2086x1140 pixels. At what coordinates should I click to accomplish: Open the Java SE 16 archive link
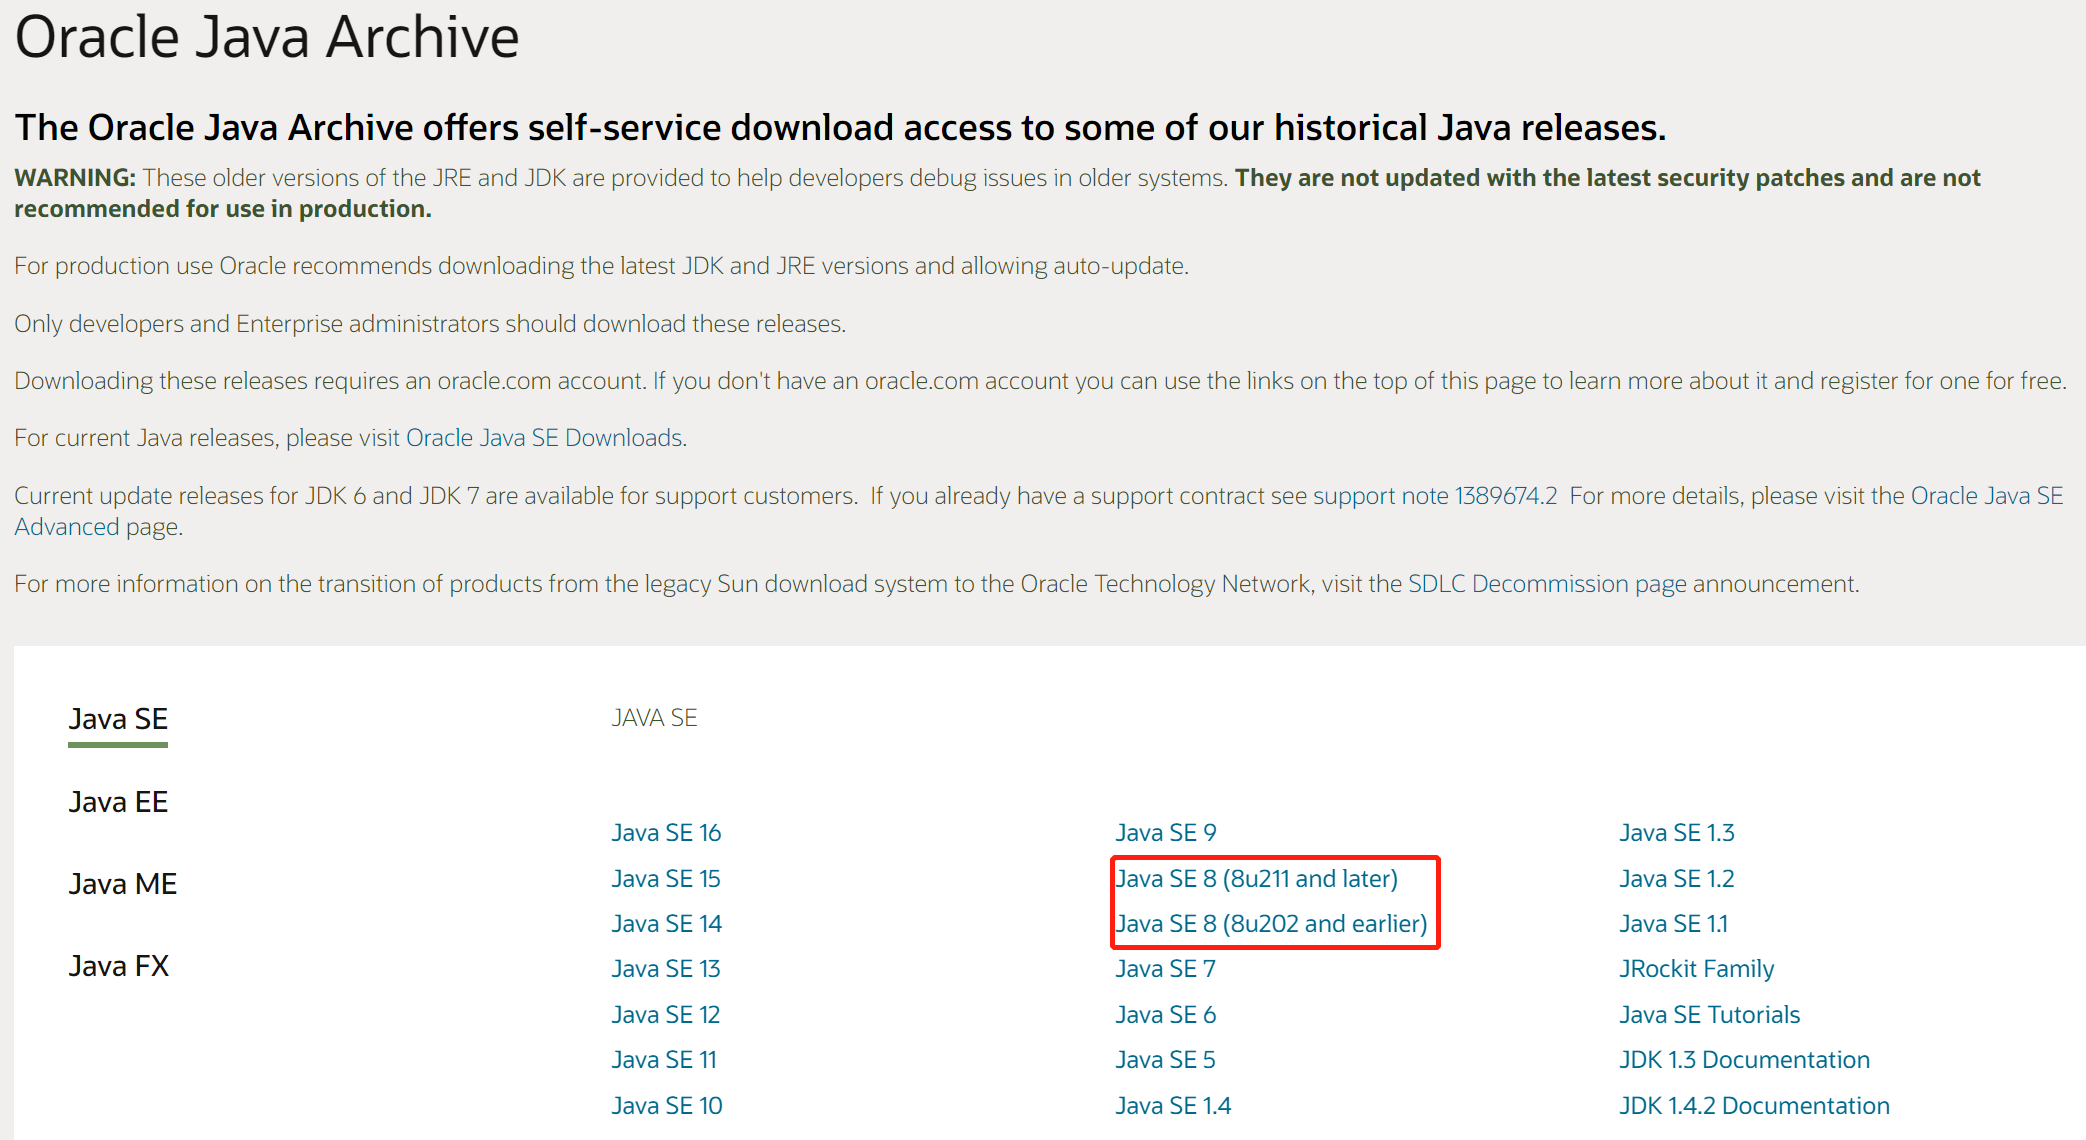[666, 833]
